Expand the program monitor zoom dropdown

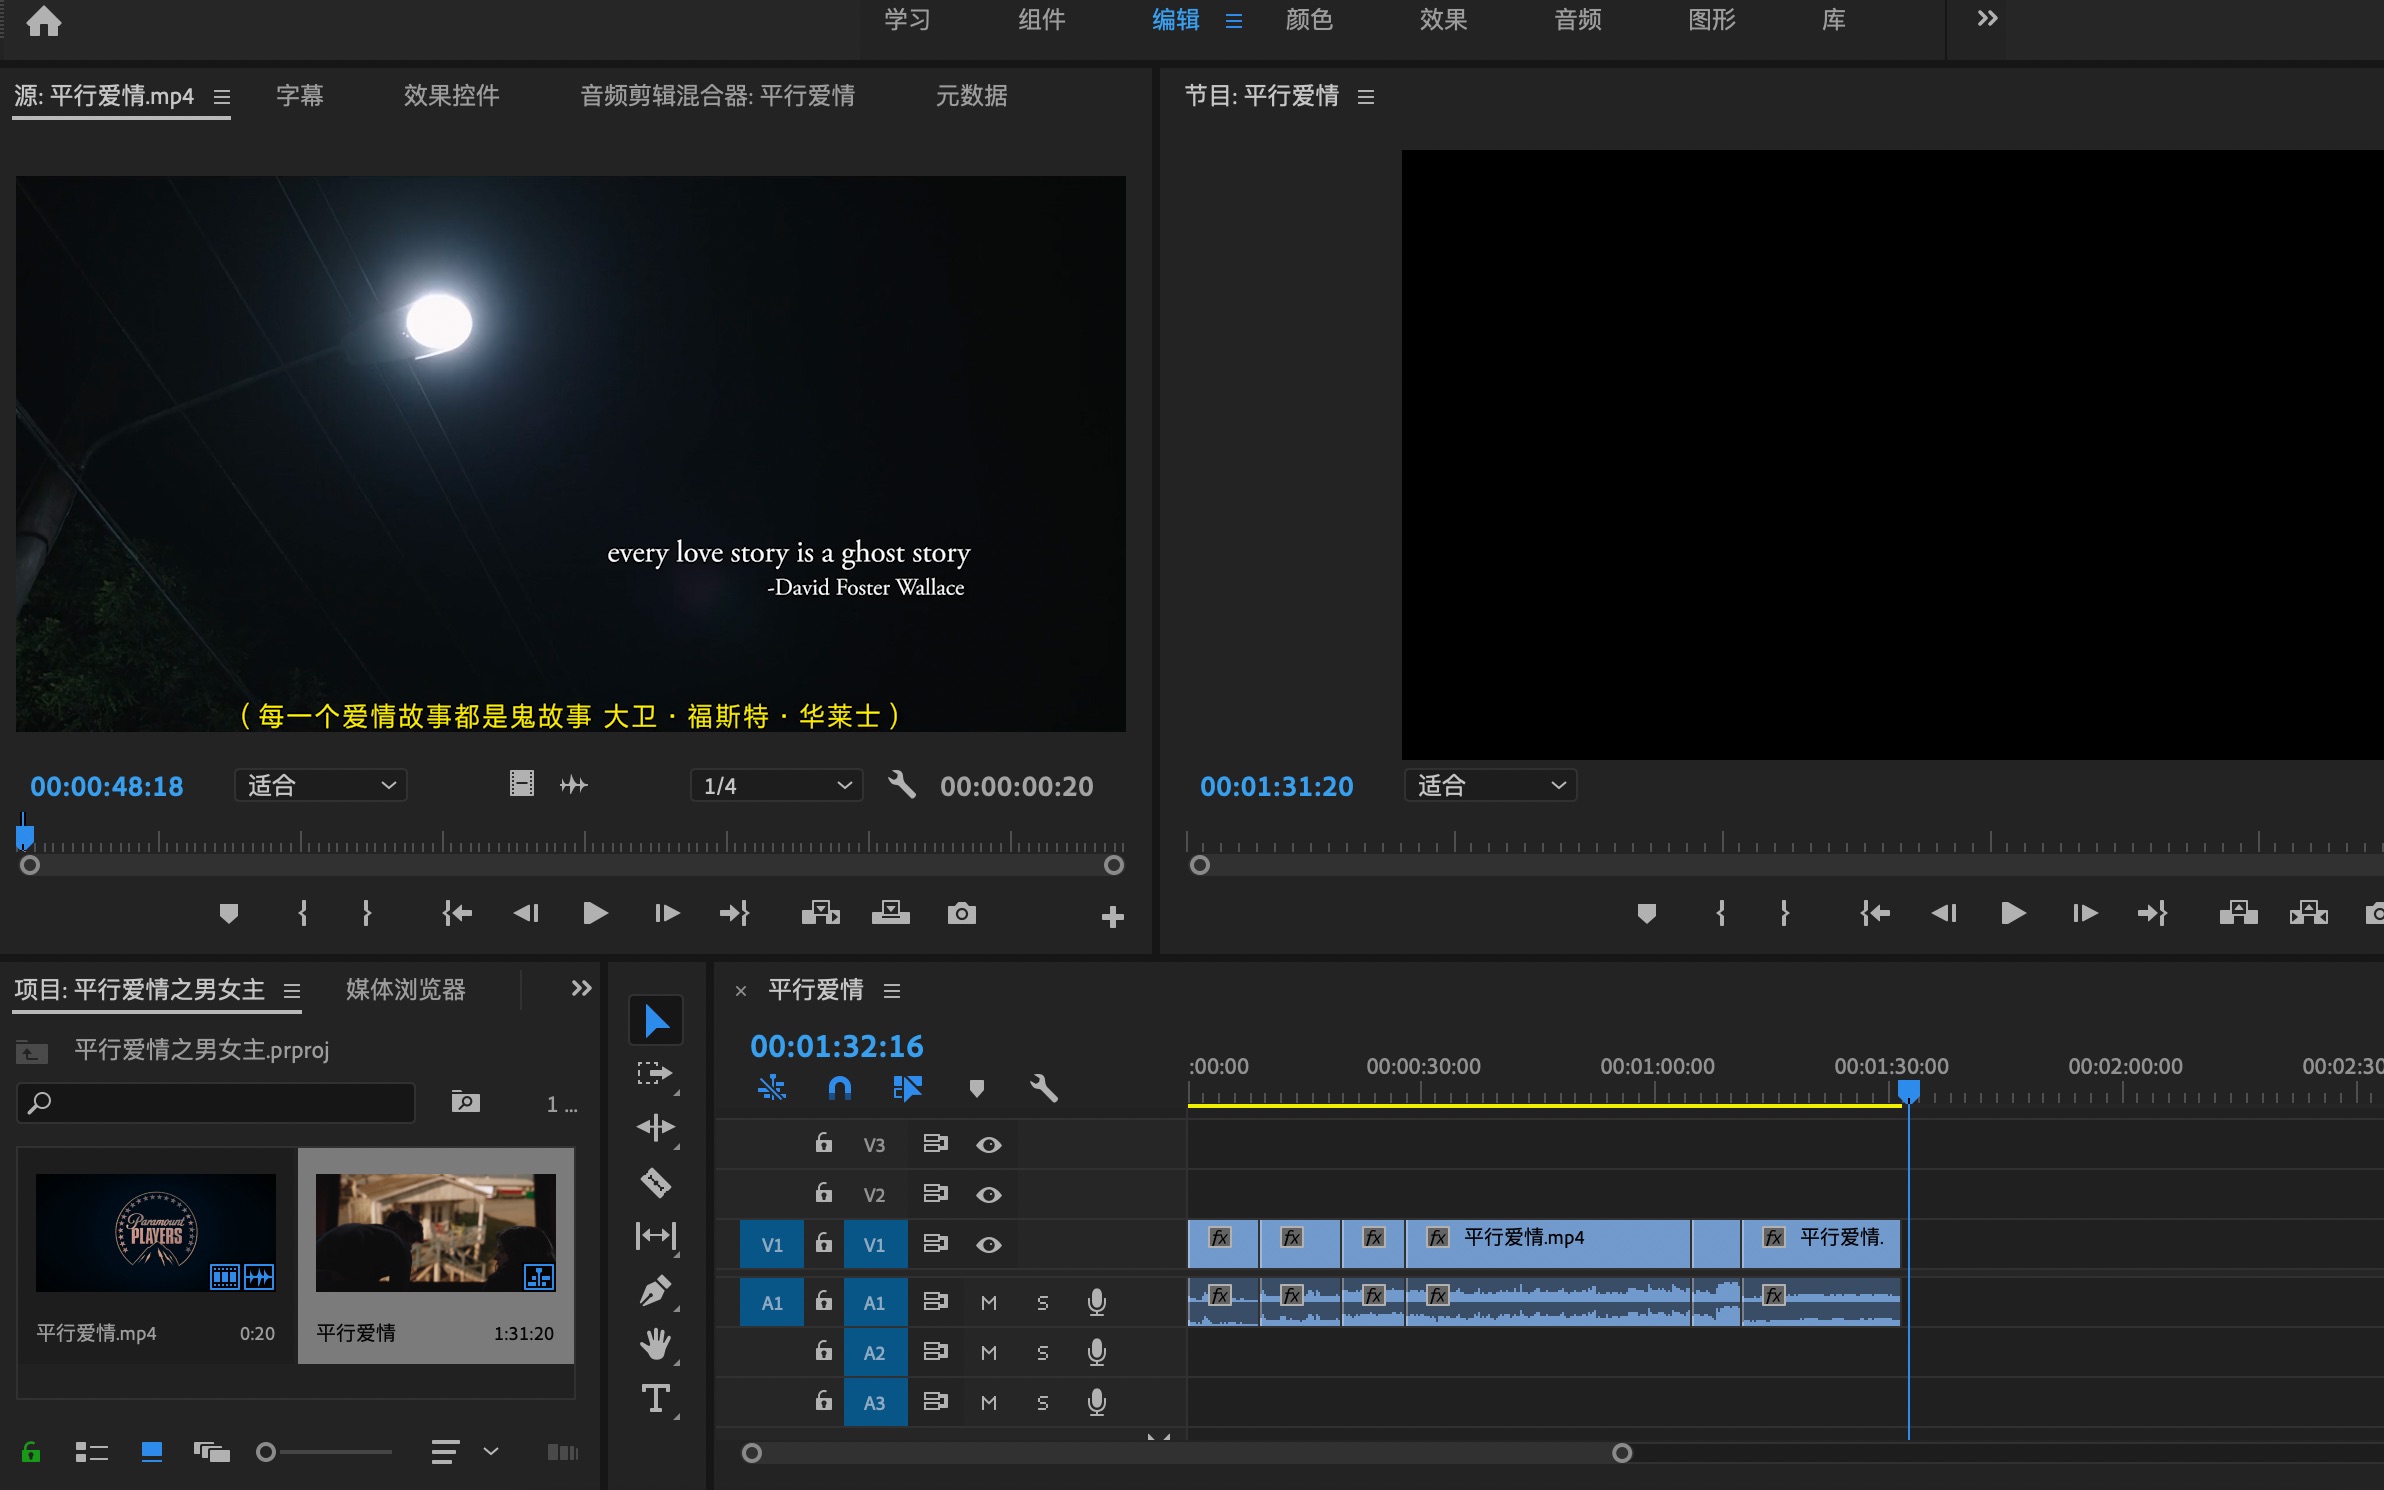(1492, 786)
